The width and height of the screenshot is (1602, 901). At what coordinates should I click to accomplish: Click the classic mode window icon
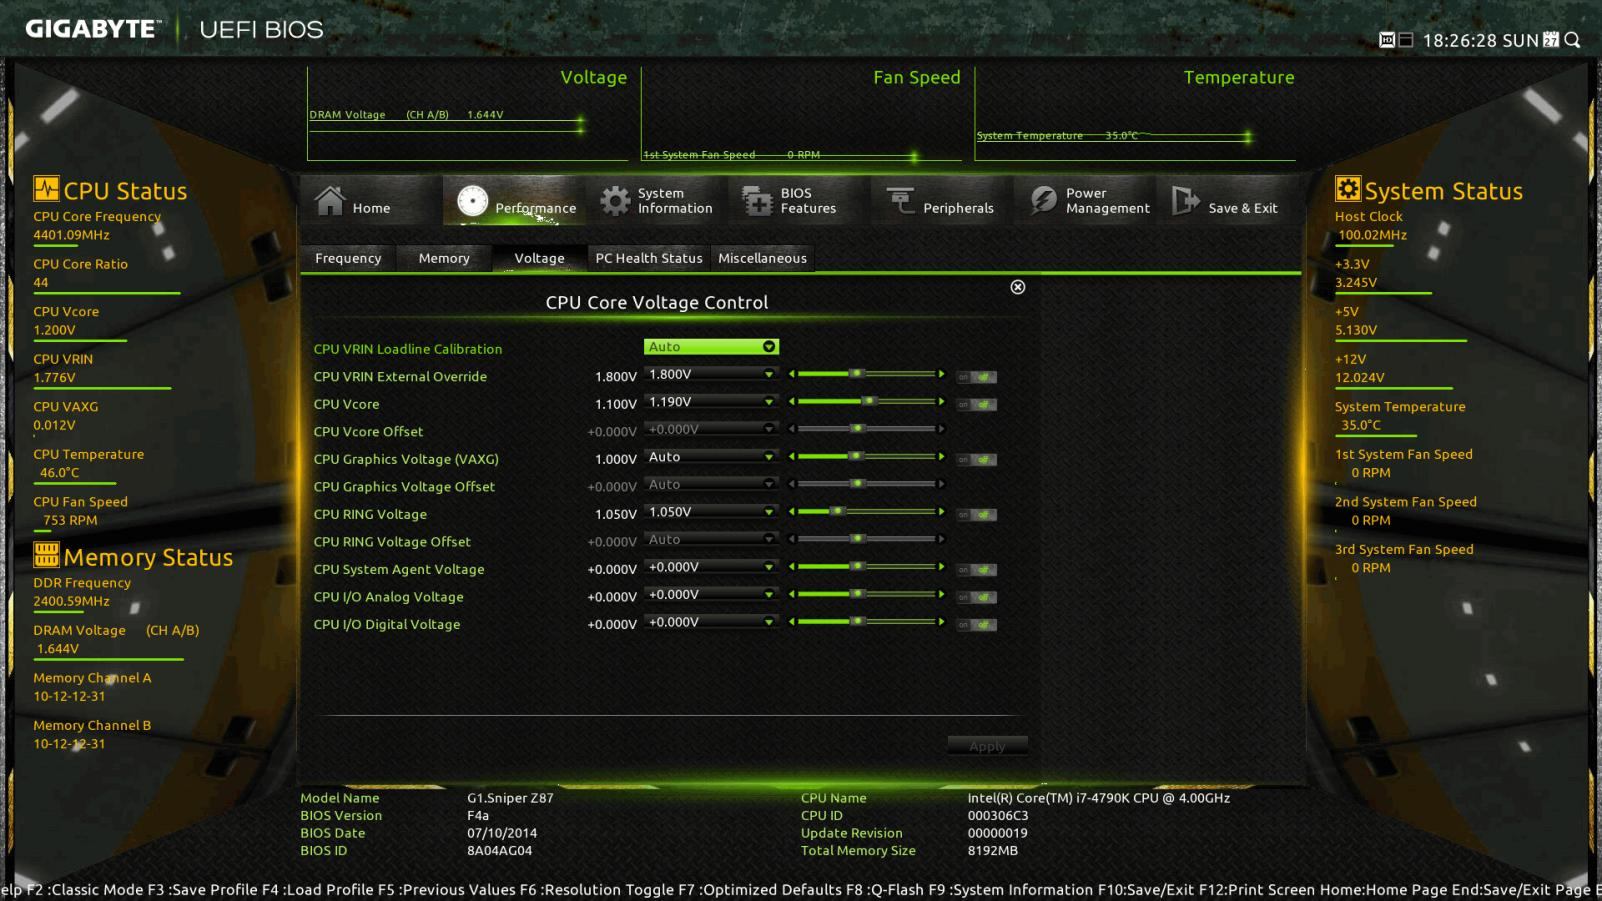click(1405, 40)
